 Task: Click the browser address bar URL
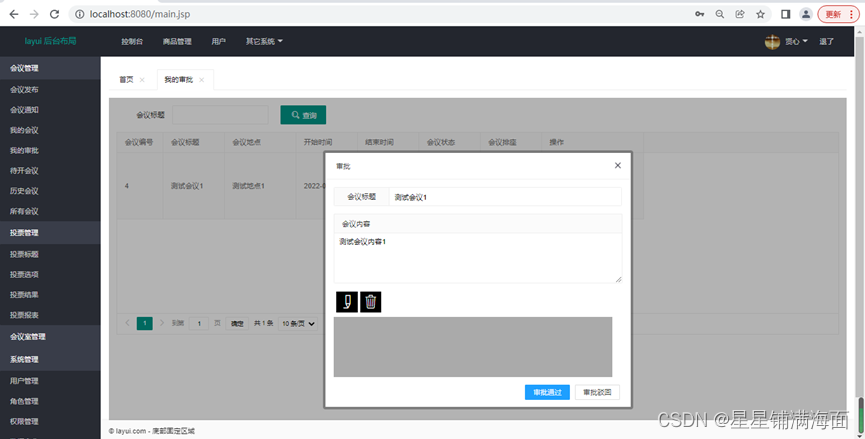click(140, 14)
